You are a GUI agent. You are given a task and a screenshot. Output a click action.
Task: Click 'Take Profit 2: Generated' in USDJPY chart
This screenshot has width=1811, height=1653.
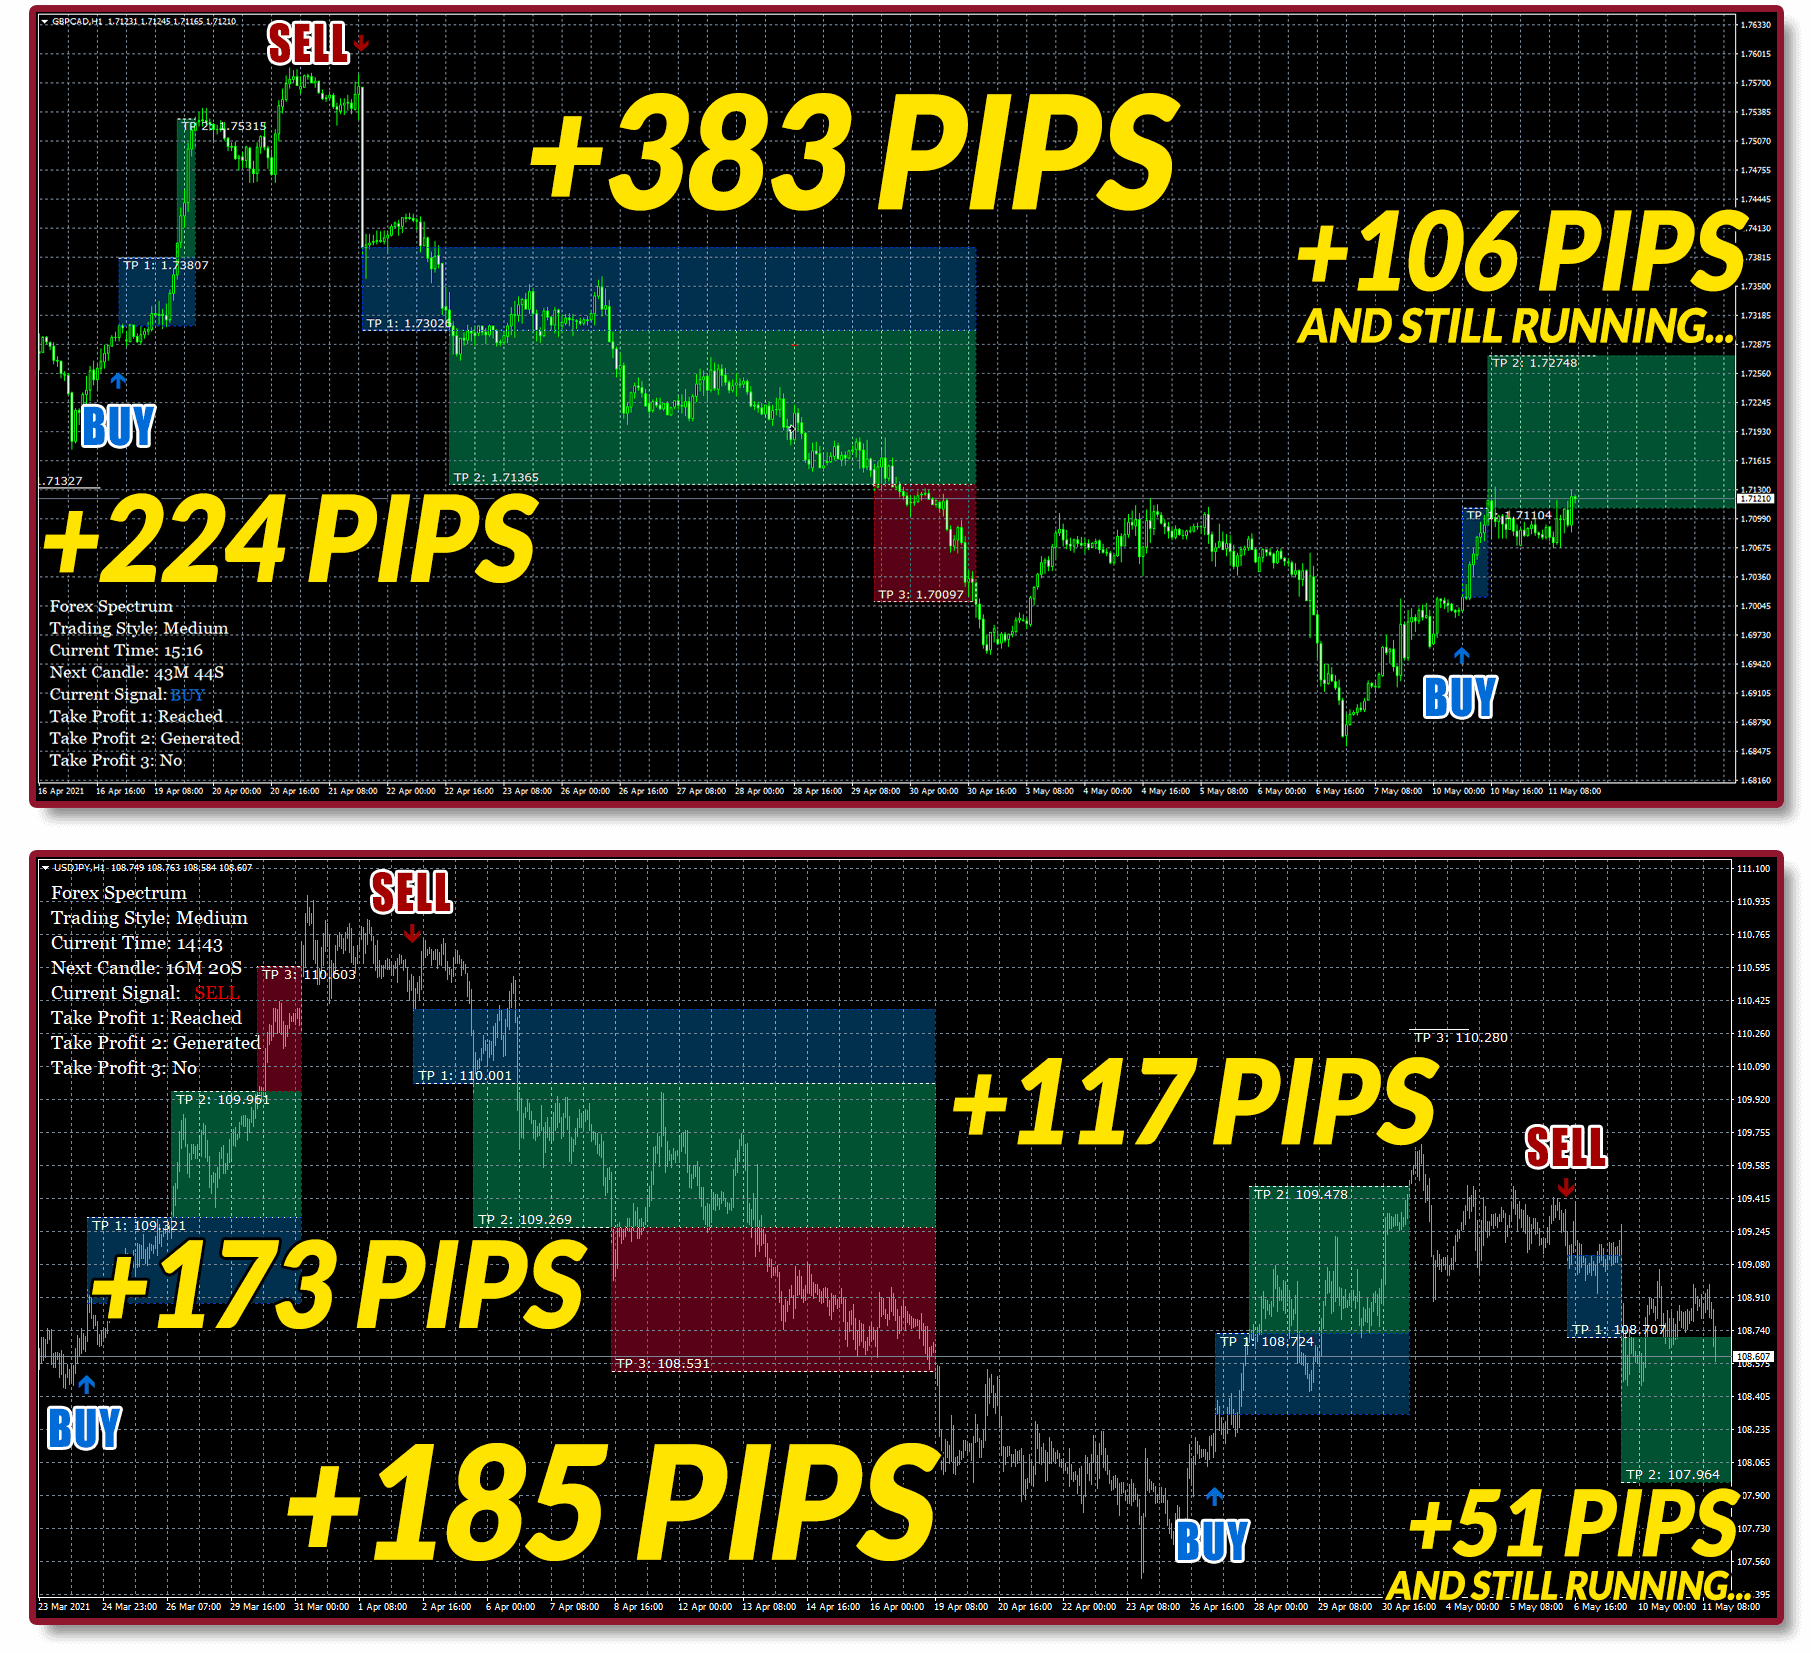point(155,1042)
